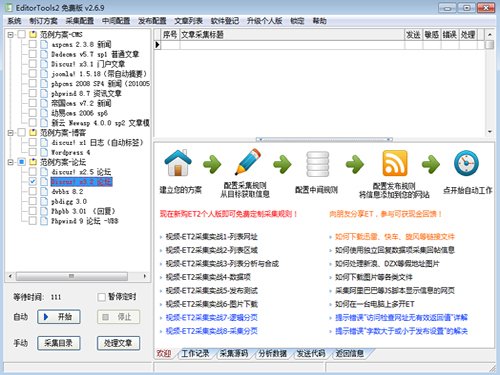The image size is (500, 375).
Task: Check the box for Discuz! x3.1 门户文章
Action: click(33, 64)
